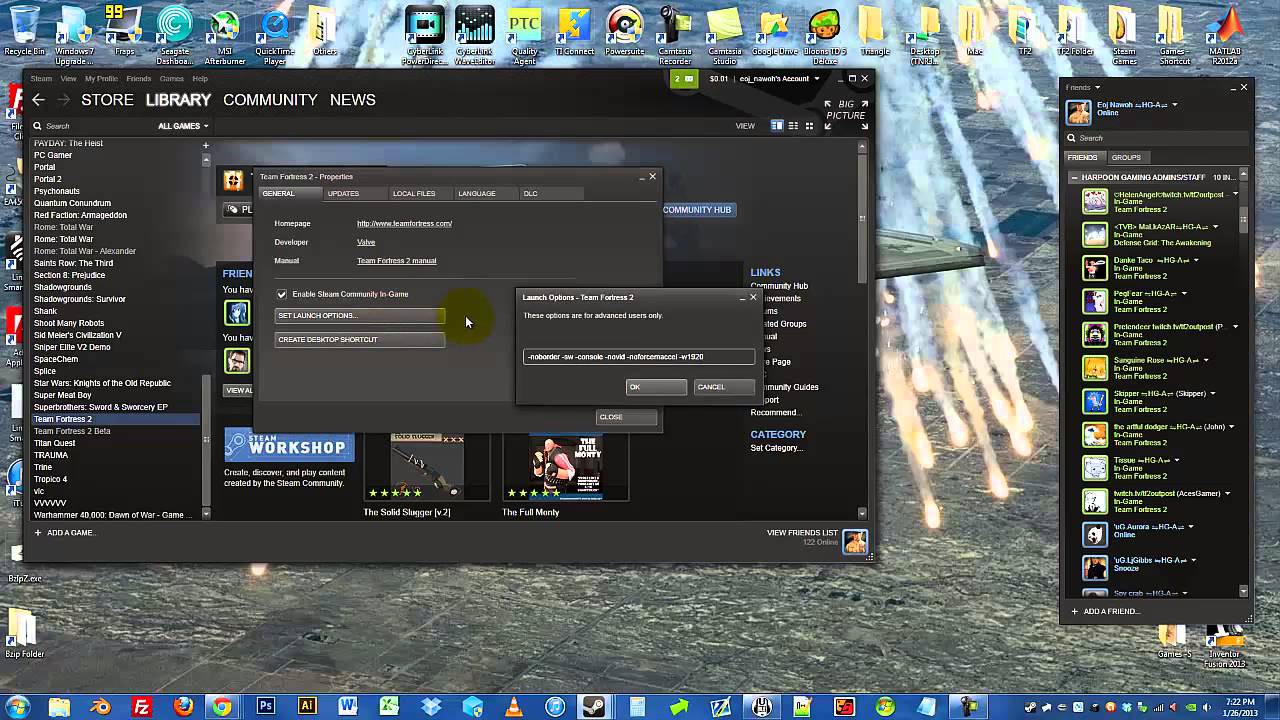Open the Community Hub button
Screen dimensions: 1280x720
pos(697,210)
